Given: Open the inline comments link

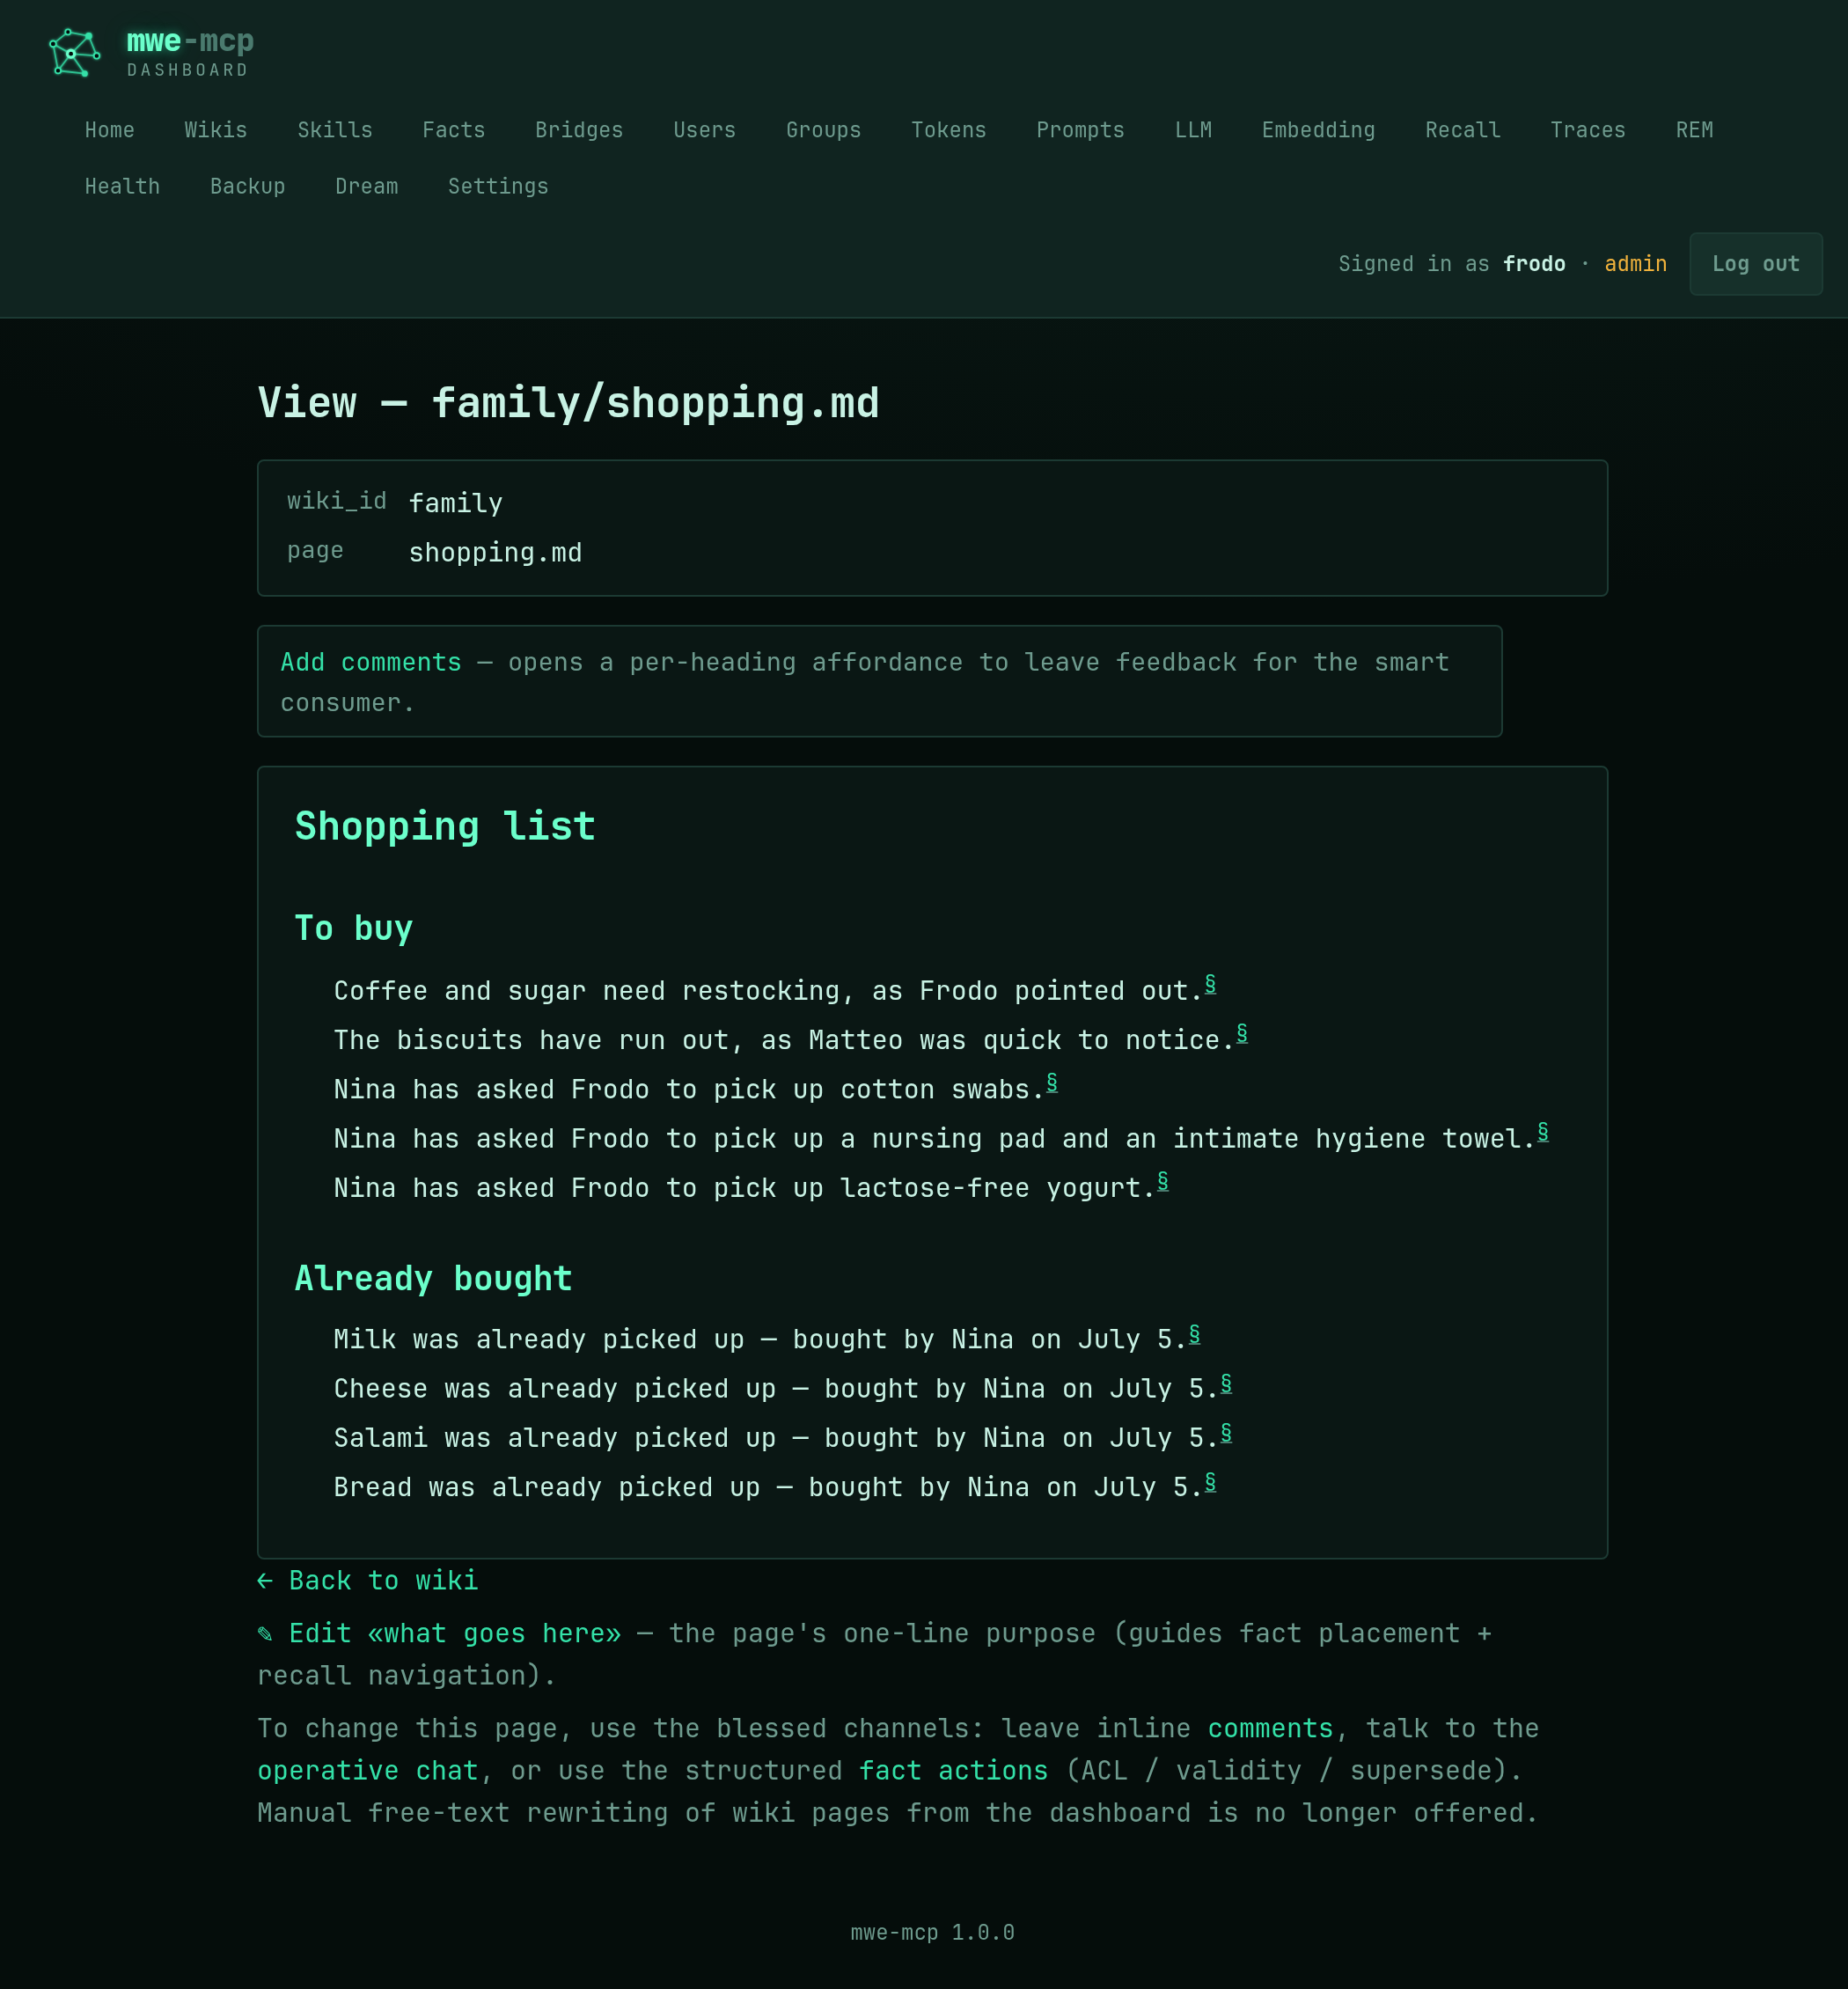Looking at the screenshot, I should [x=1270, y=1728].
